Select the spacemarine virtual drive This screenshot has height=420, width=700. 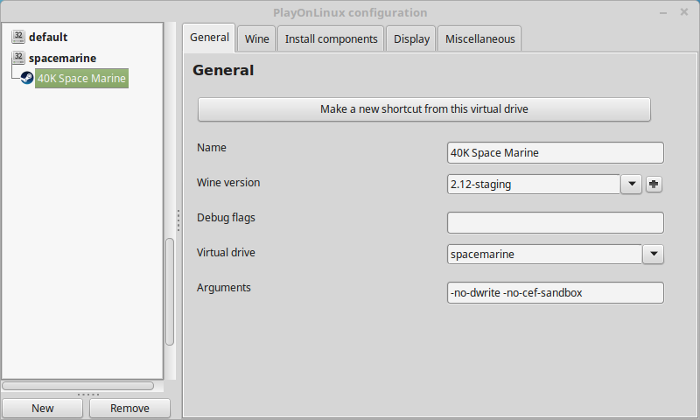point(62,58)
